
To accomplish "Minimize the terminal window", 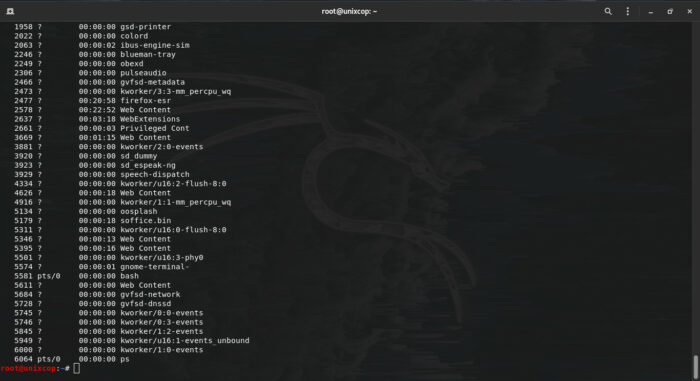I will pyautogui.click(x=651, y=12).
